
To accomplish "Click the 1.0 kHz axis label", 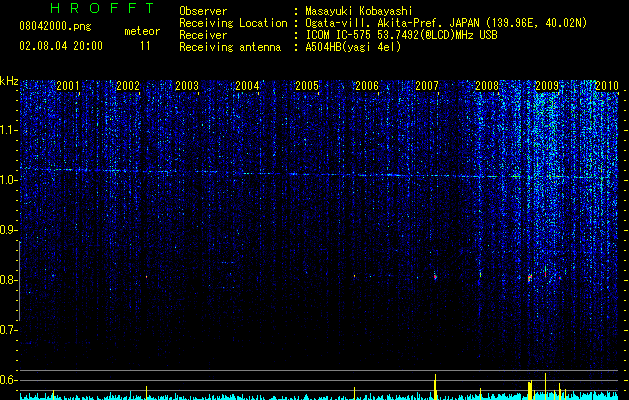I will [8, 180].
